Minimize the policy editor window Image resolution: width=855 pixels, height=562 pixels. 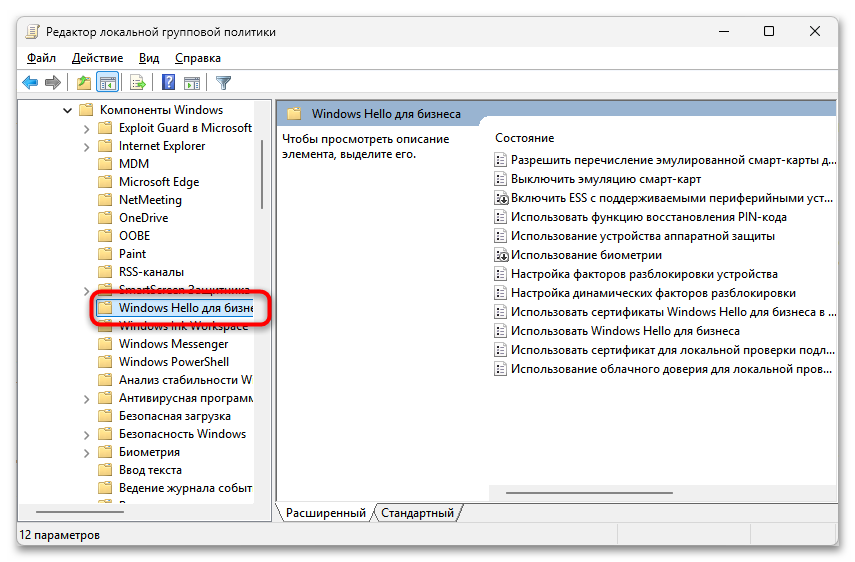pyautogui.click(x=724, y=31)
